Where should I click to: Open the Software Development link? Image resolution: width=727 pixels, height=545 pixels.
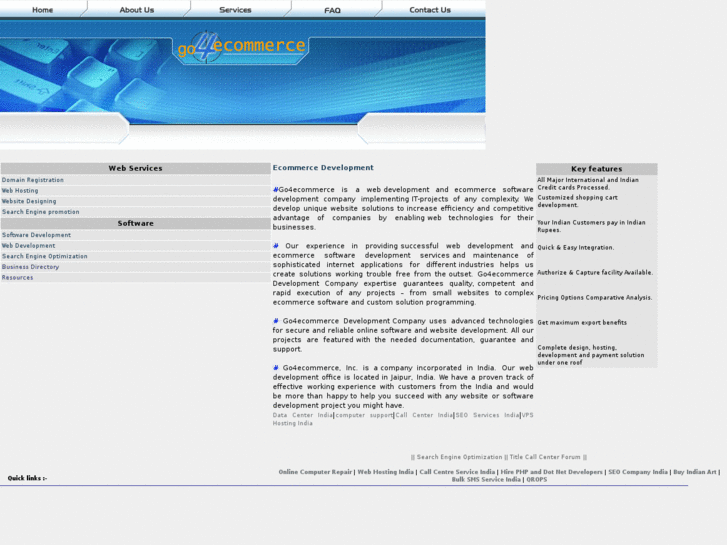click(x=36, y=235)
